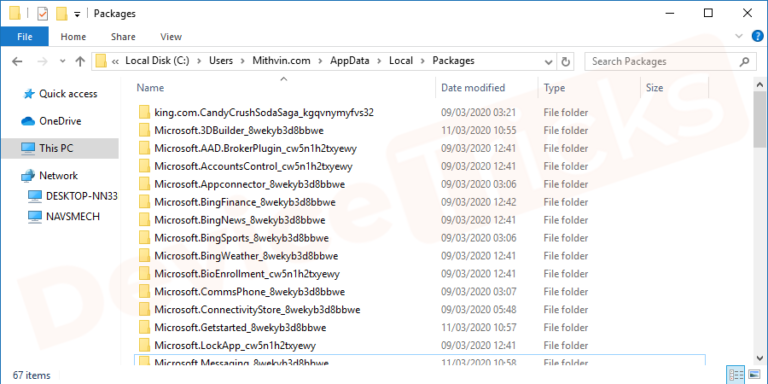The height and width of the screenshot is (384, 768).
Task: Click the vertical scrollbar down arrow
Action: pos(760,359)
